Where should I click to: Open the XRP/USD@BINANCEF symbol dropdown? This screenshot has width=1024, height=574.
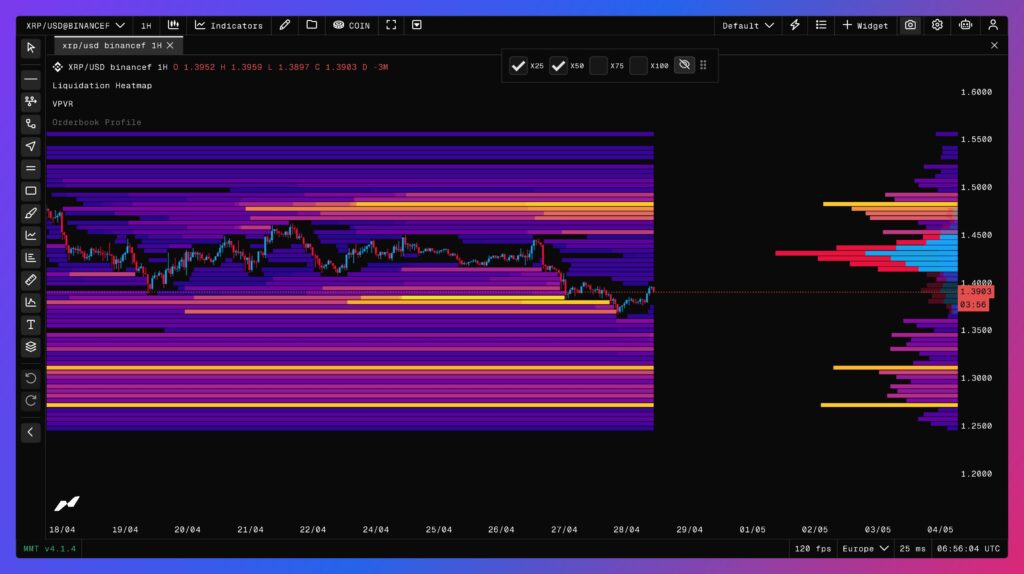76,25
